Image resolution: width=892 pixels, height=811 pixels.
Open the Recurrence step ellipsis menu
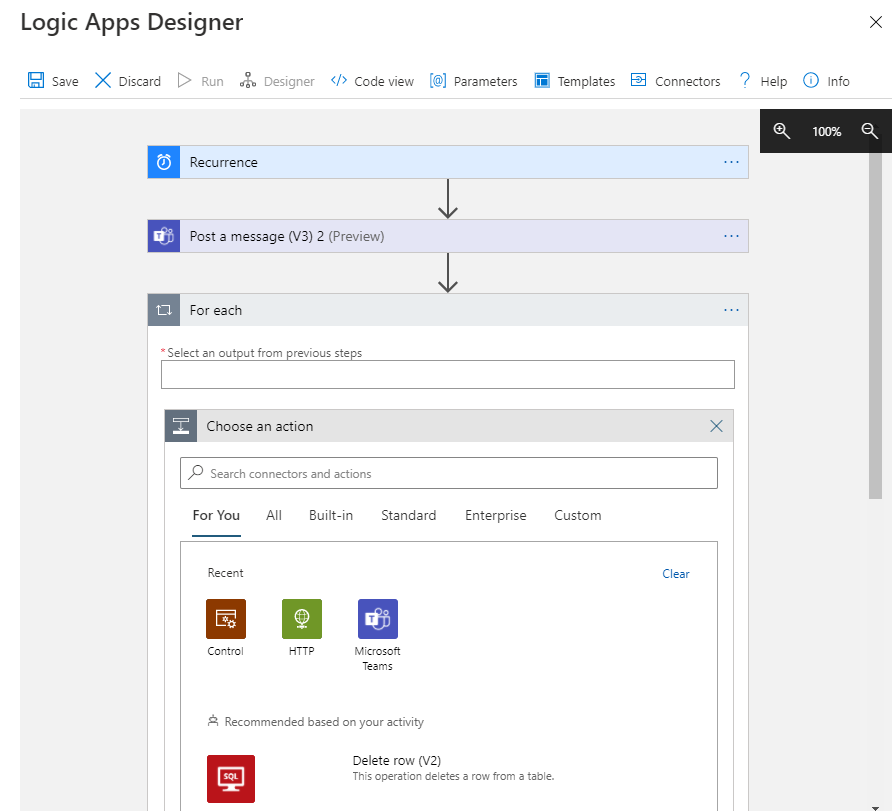pos(732,162)
